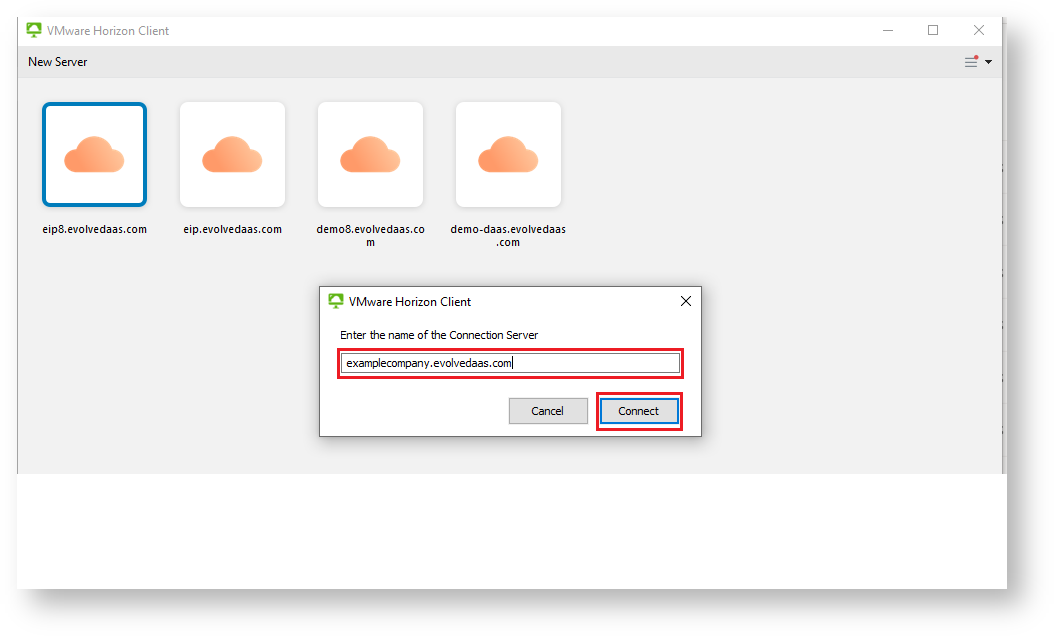Choose the demo8.evolvedaas.com cloud icon
Image resolution: width=1055 pixels, height=637 pixels.
370,155
